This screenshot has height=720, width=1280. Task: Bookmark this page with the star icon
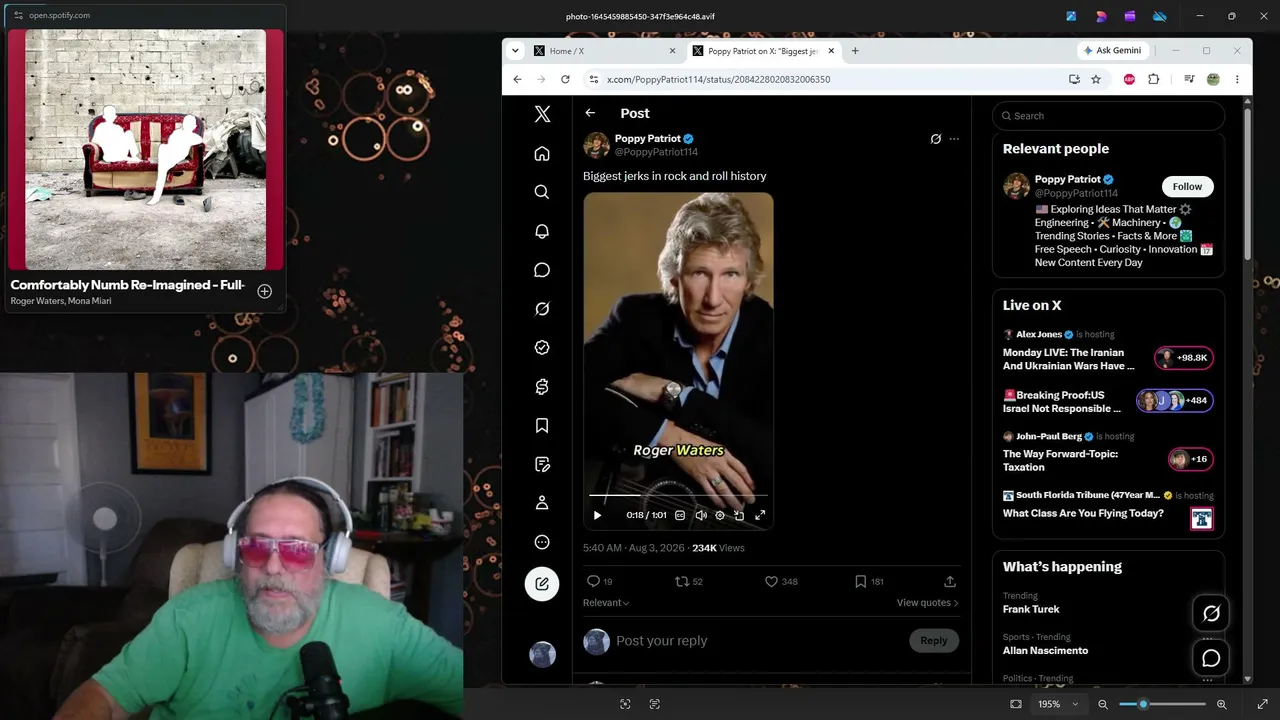1096,79
